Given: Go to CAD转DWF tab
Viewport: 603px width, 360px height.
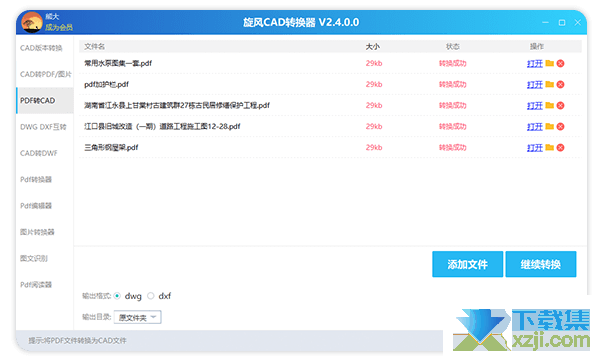Looking at the screenshot, I should [39, 153].
